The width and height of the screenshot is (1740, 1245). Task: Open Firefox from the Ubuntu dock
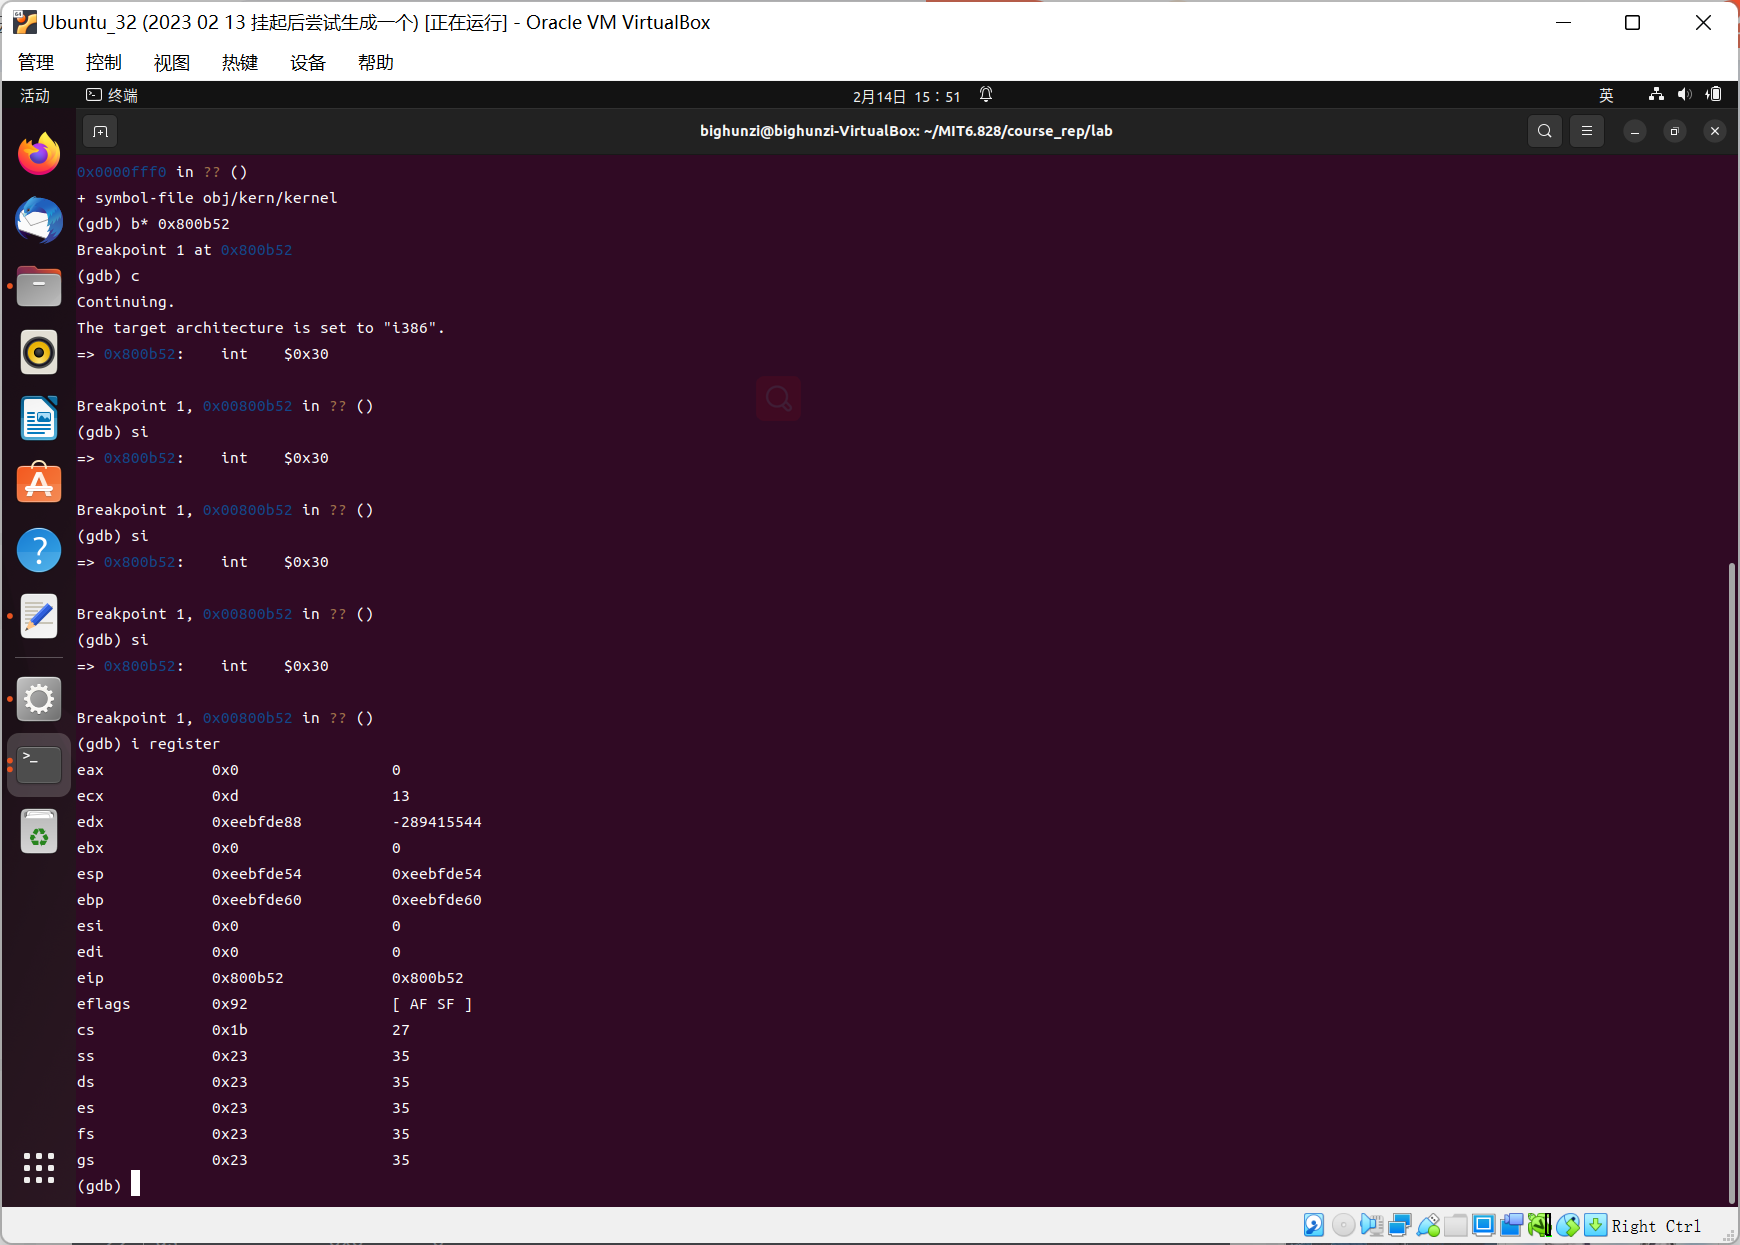click(39, 154)
